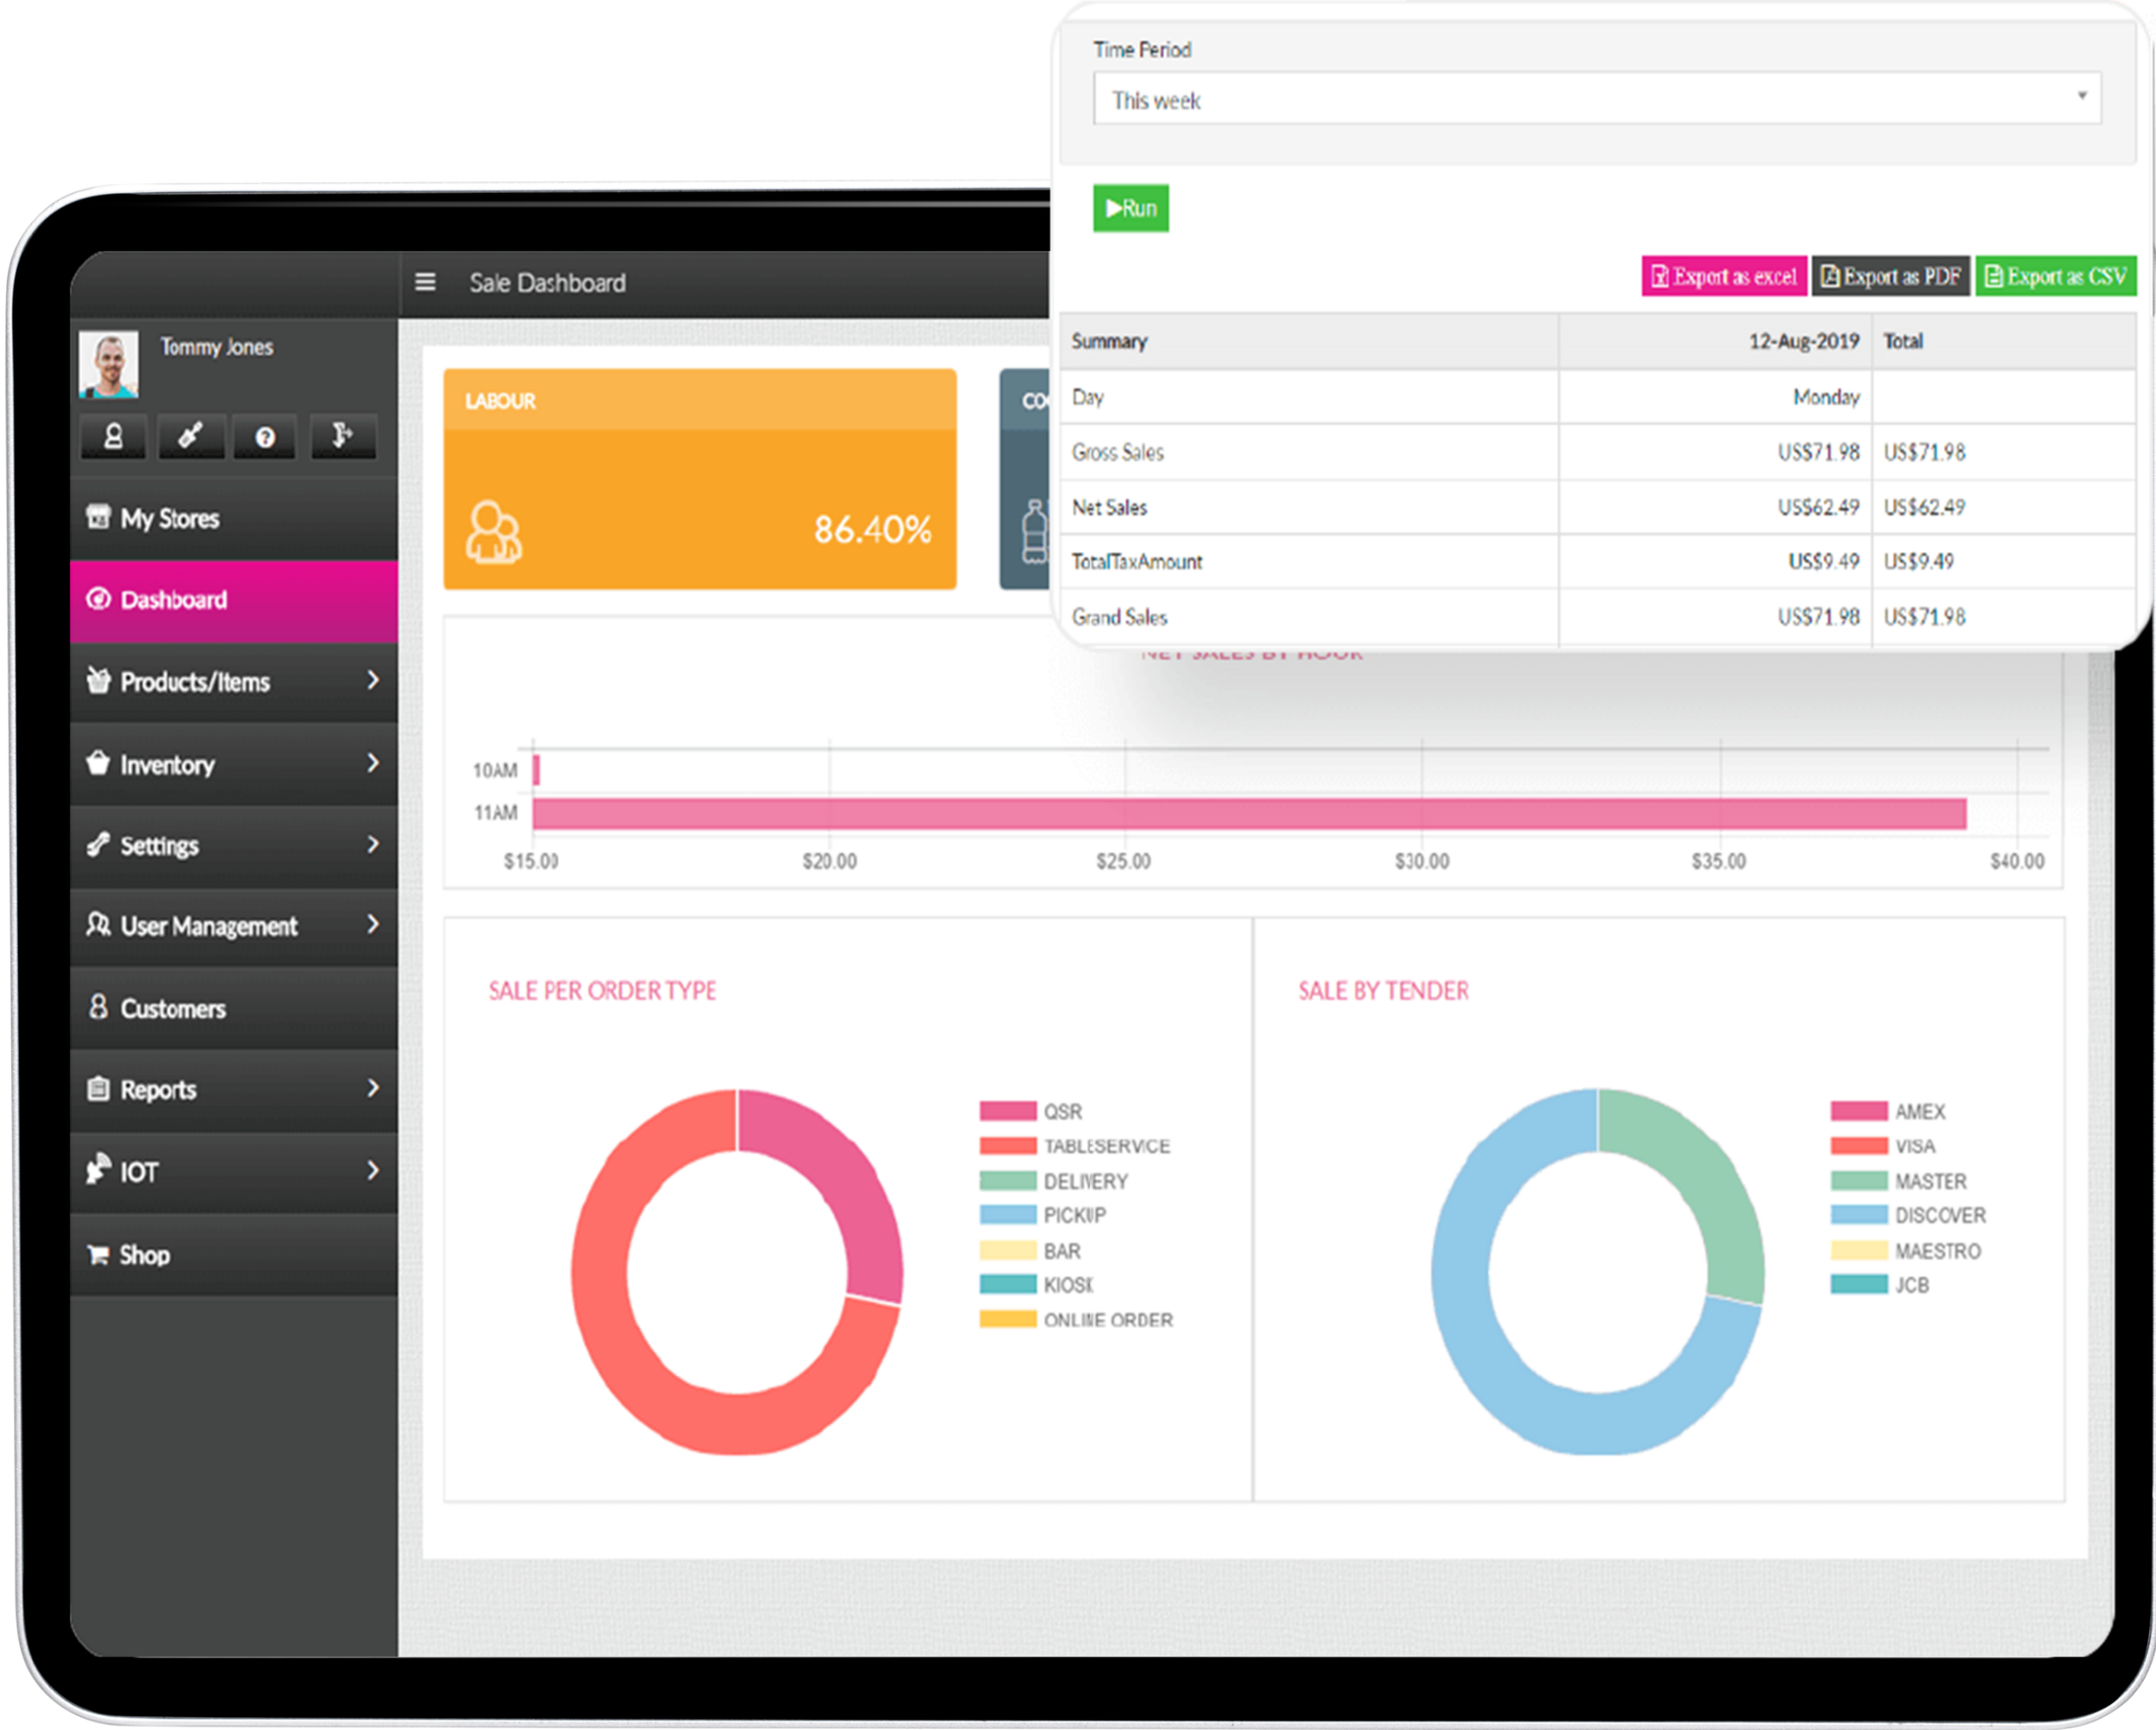Click the hamburger menu beside Sale Dashboard
Screen dimensions: 2156x1730
(426, 283)
